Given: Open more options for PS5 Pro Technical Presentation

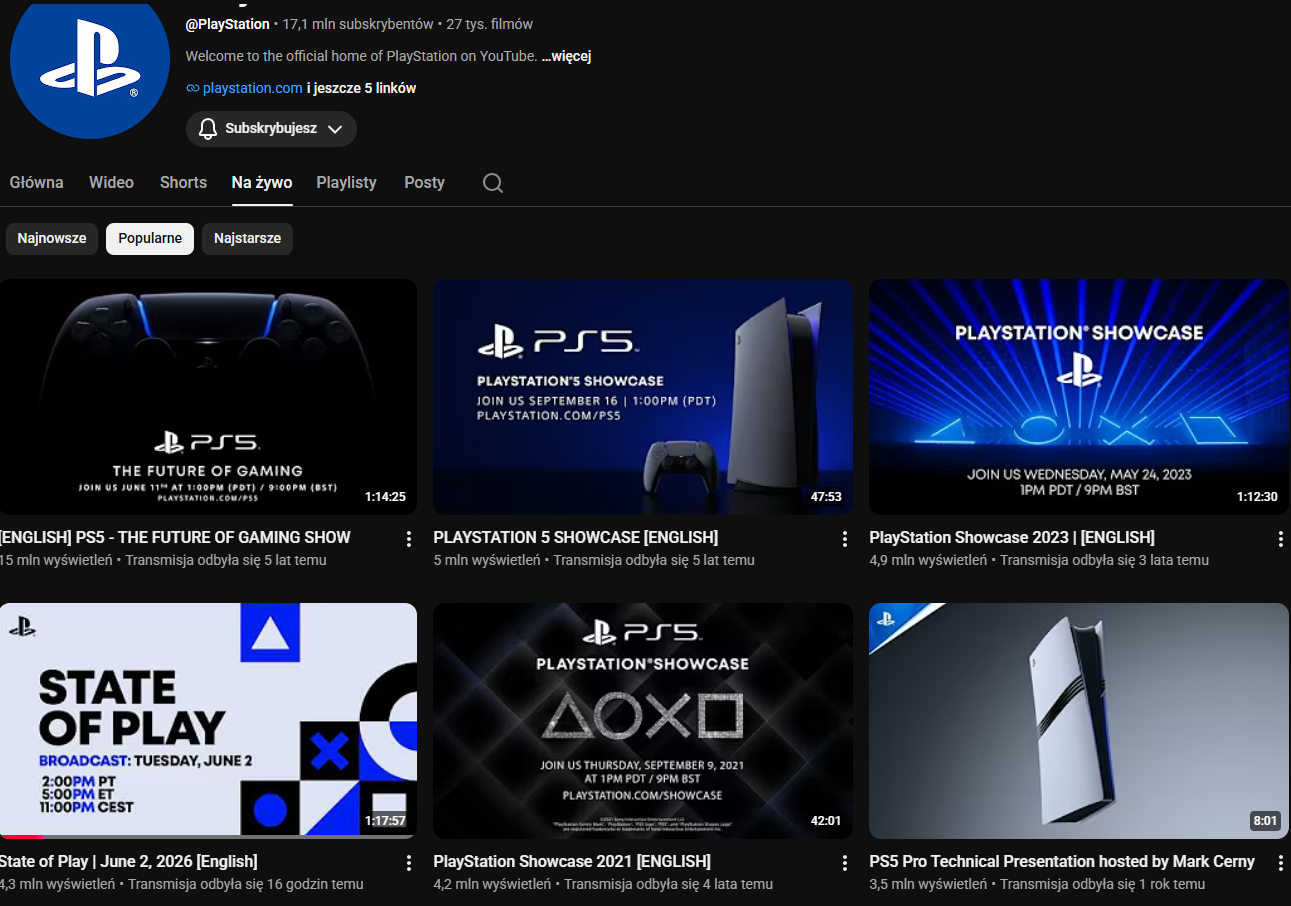Looking at the screenshot, I should point(1281,863).
